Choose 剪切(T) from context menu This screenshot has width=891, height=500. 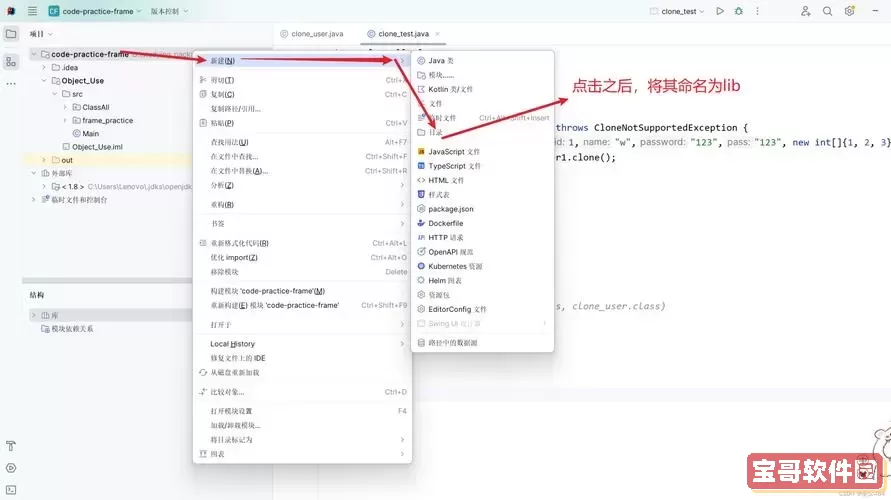[x=302, y=80]
